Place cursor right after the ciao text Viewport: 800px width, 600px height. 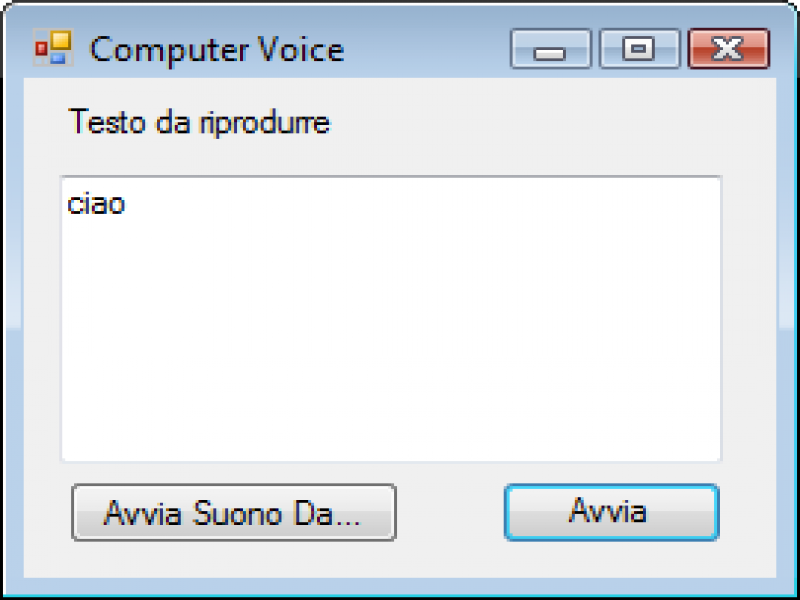click(x=128, y=204)
